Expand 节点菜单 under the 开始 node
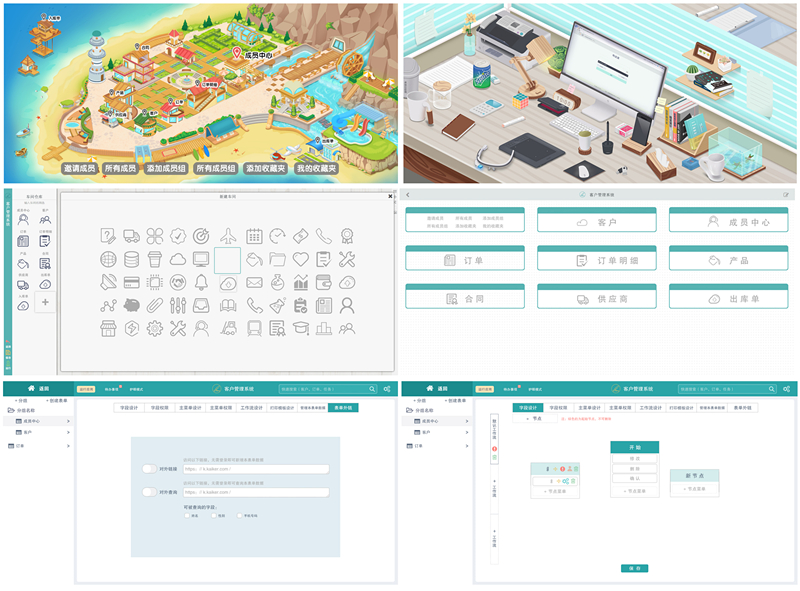The width and height of the screenshot is (800, 591). coord(635,491)
